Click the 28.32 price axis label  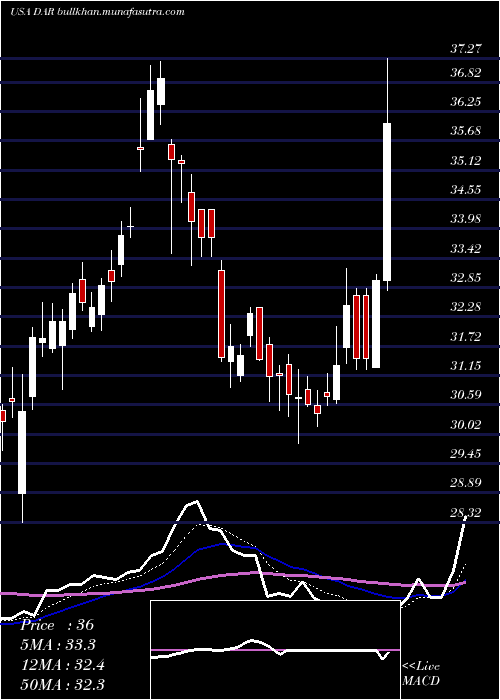tap(466, 512)
